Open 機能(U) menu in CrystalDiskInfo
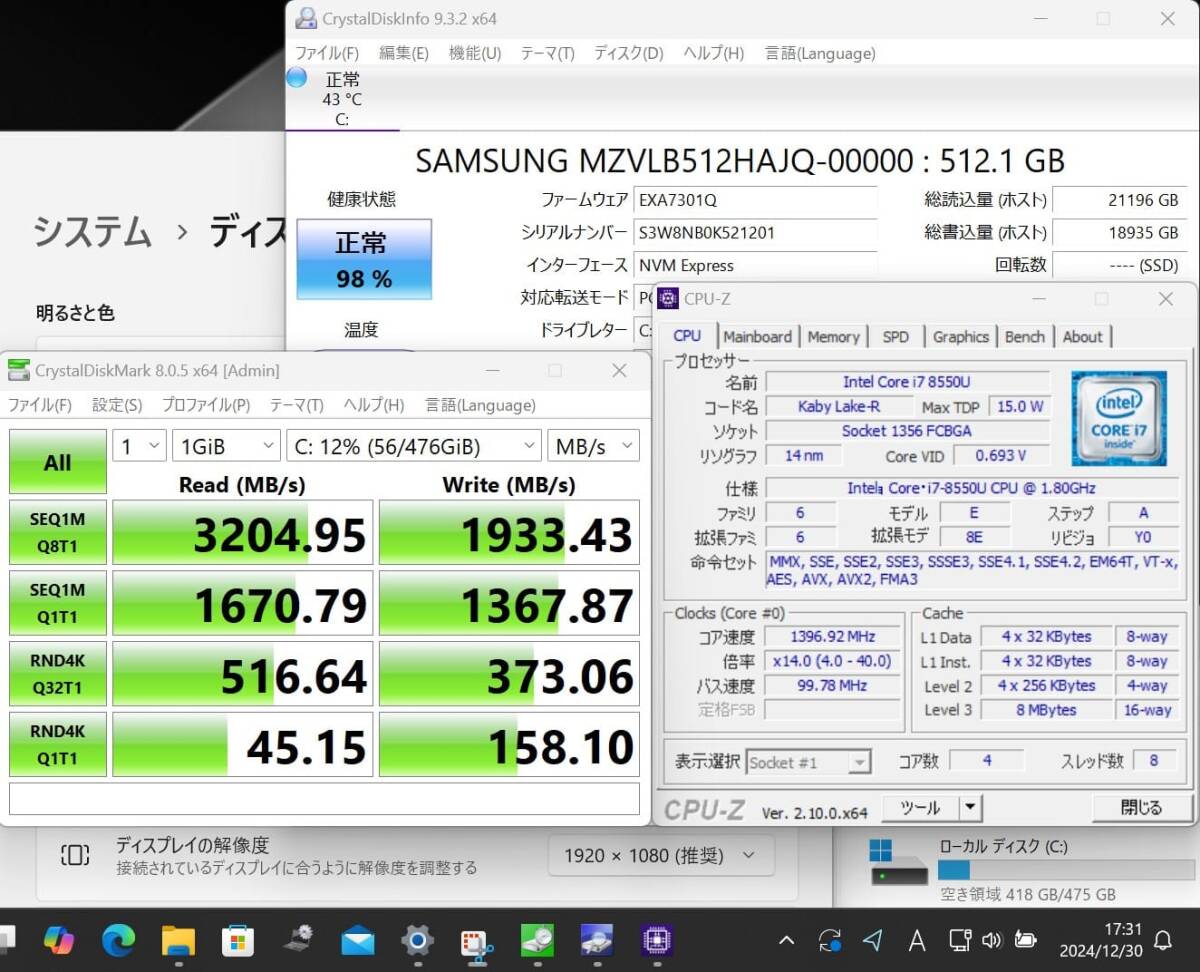 (x=475, y=53)
